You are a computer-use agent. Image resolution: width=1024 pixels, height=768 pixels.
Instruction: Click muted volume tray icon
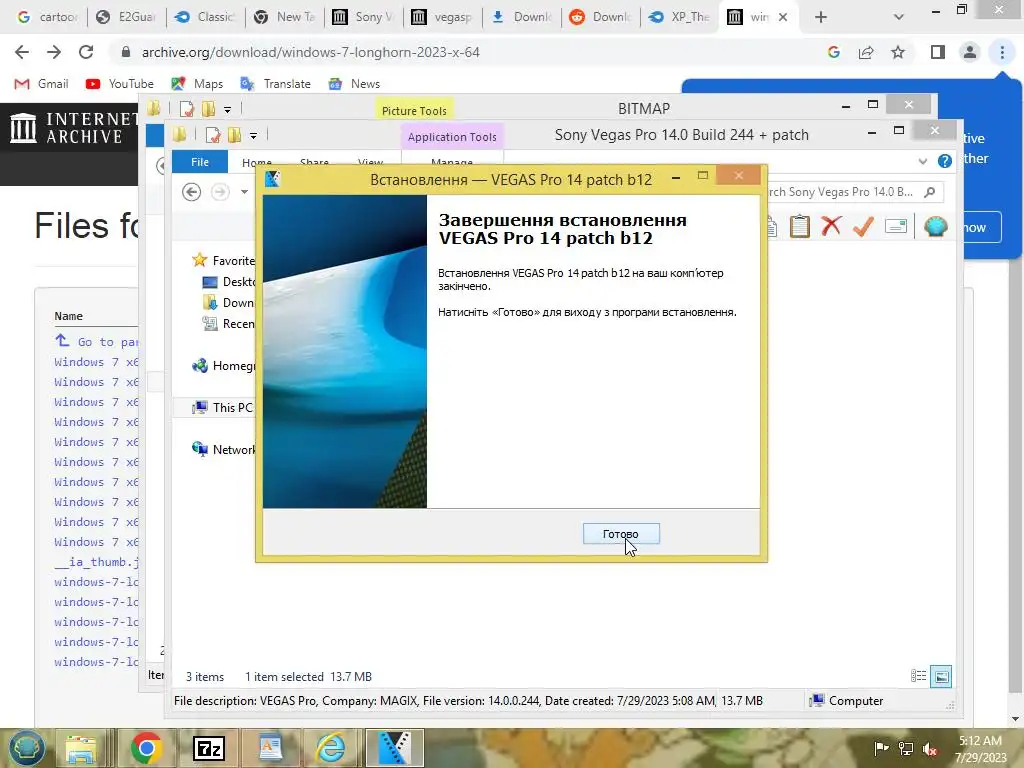pos(929,748)
